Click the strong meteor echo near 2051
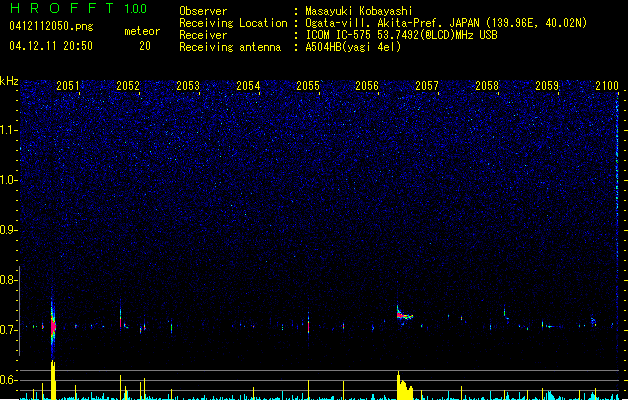 (x=53, y=327)
